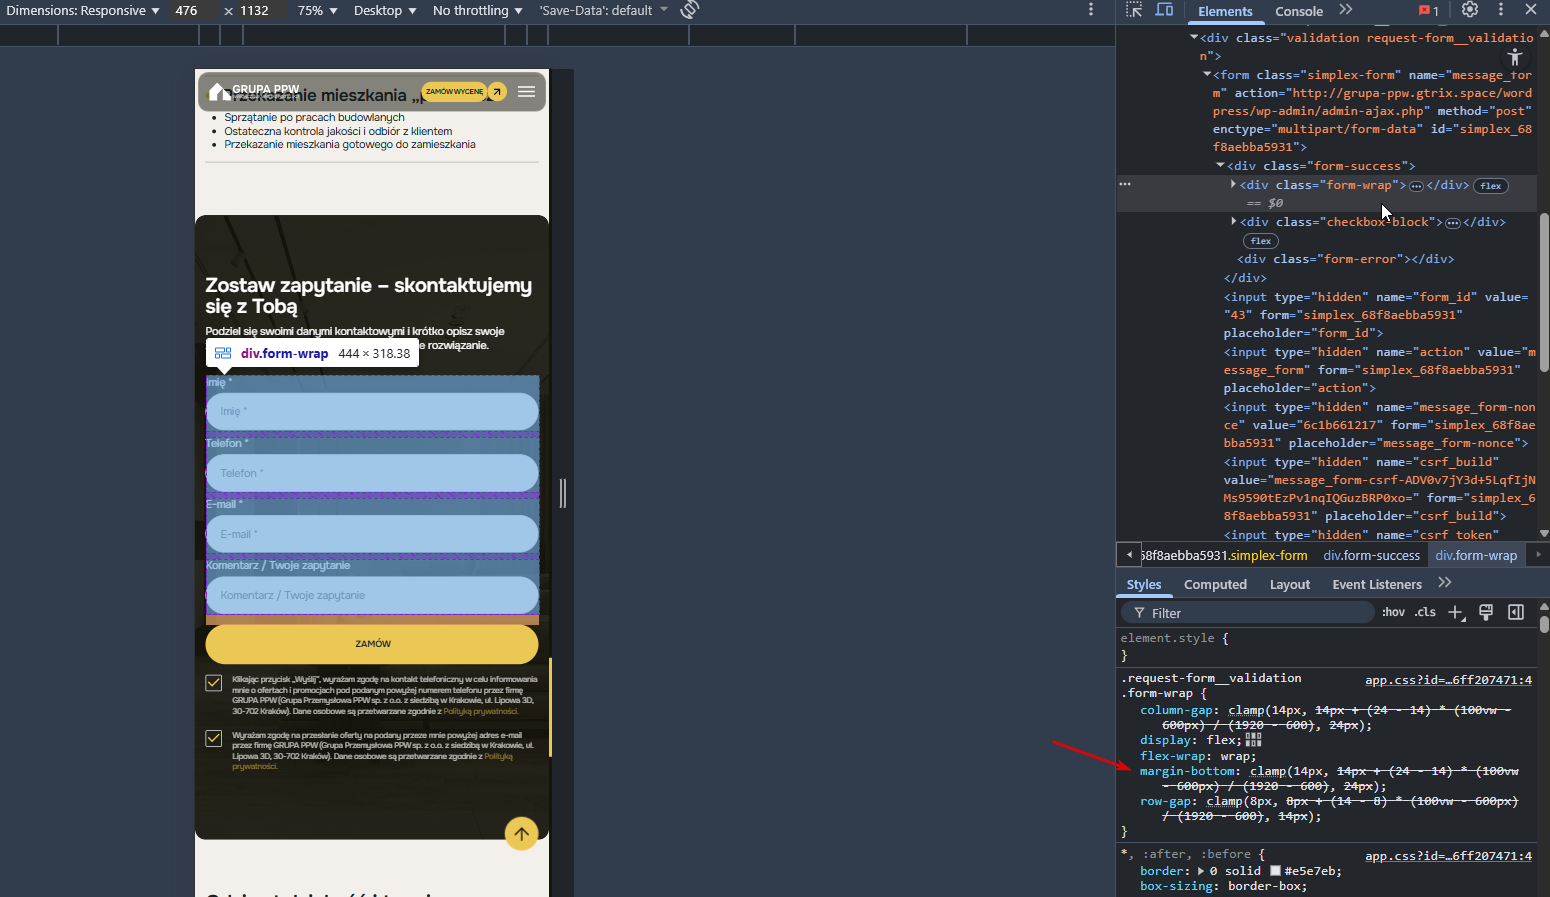Switch to the Console tab

(x=1299, y=11)
